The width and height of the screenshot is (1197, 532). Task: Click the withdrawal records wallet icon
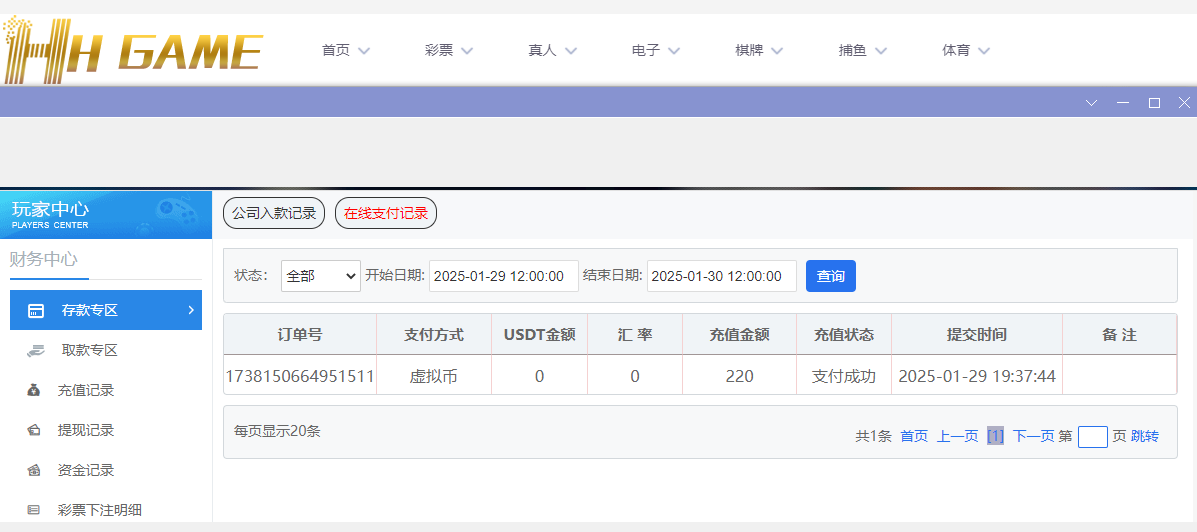coord(34,430)
